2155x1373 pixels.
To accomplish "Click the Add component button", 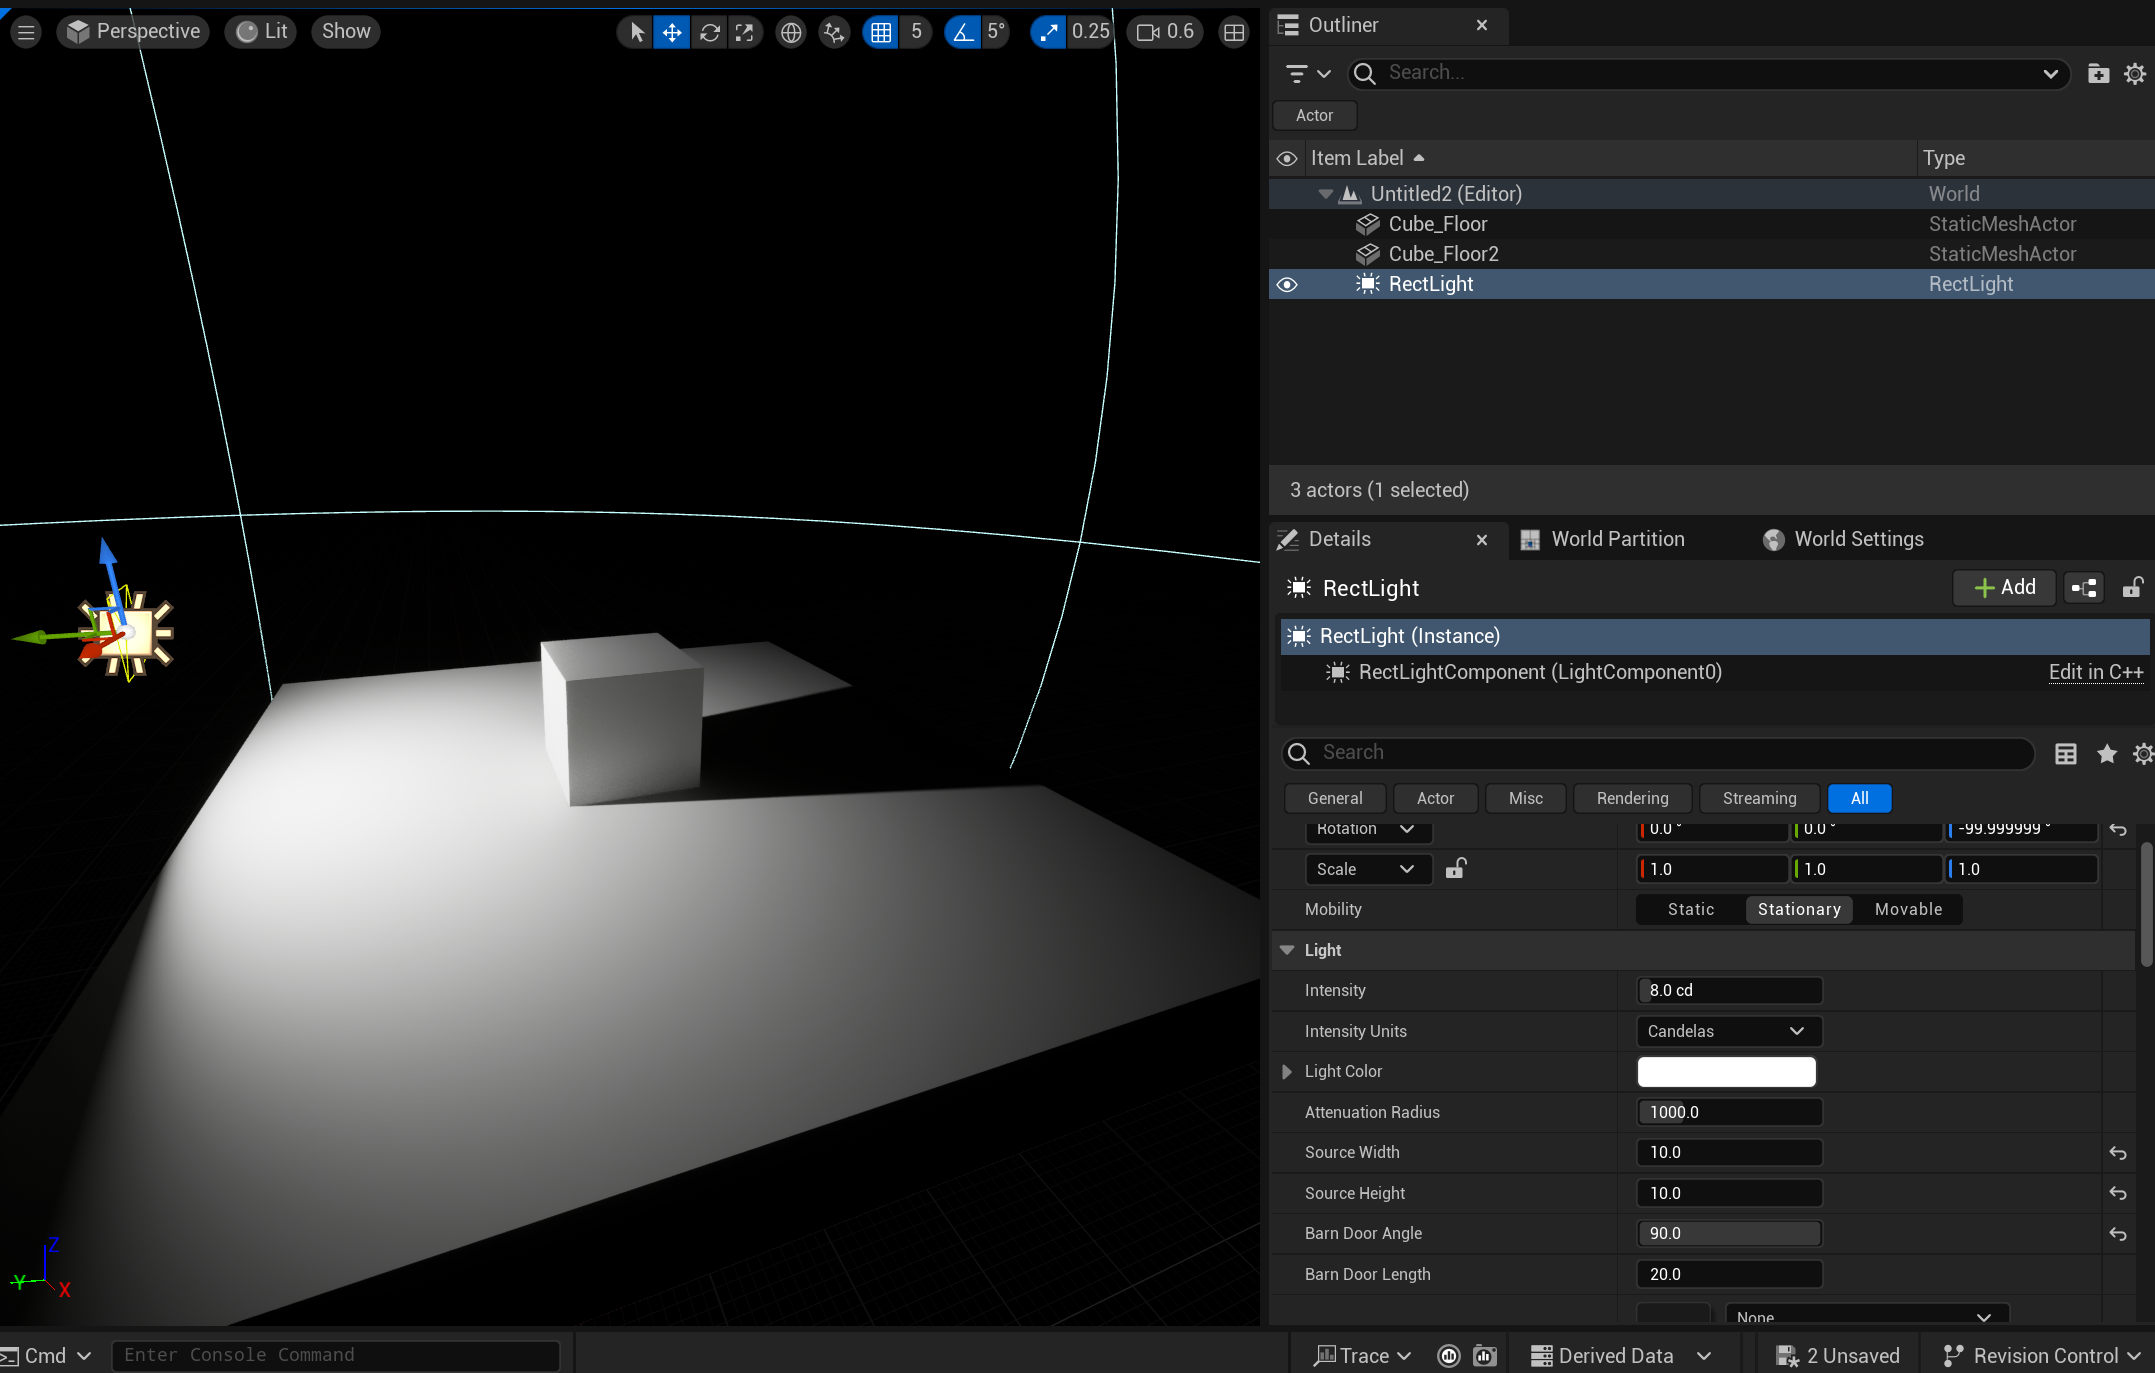I will pyautogui.click(x=2004, y=588).
